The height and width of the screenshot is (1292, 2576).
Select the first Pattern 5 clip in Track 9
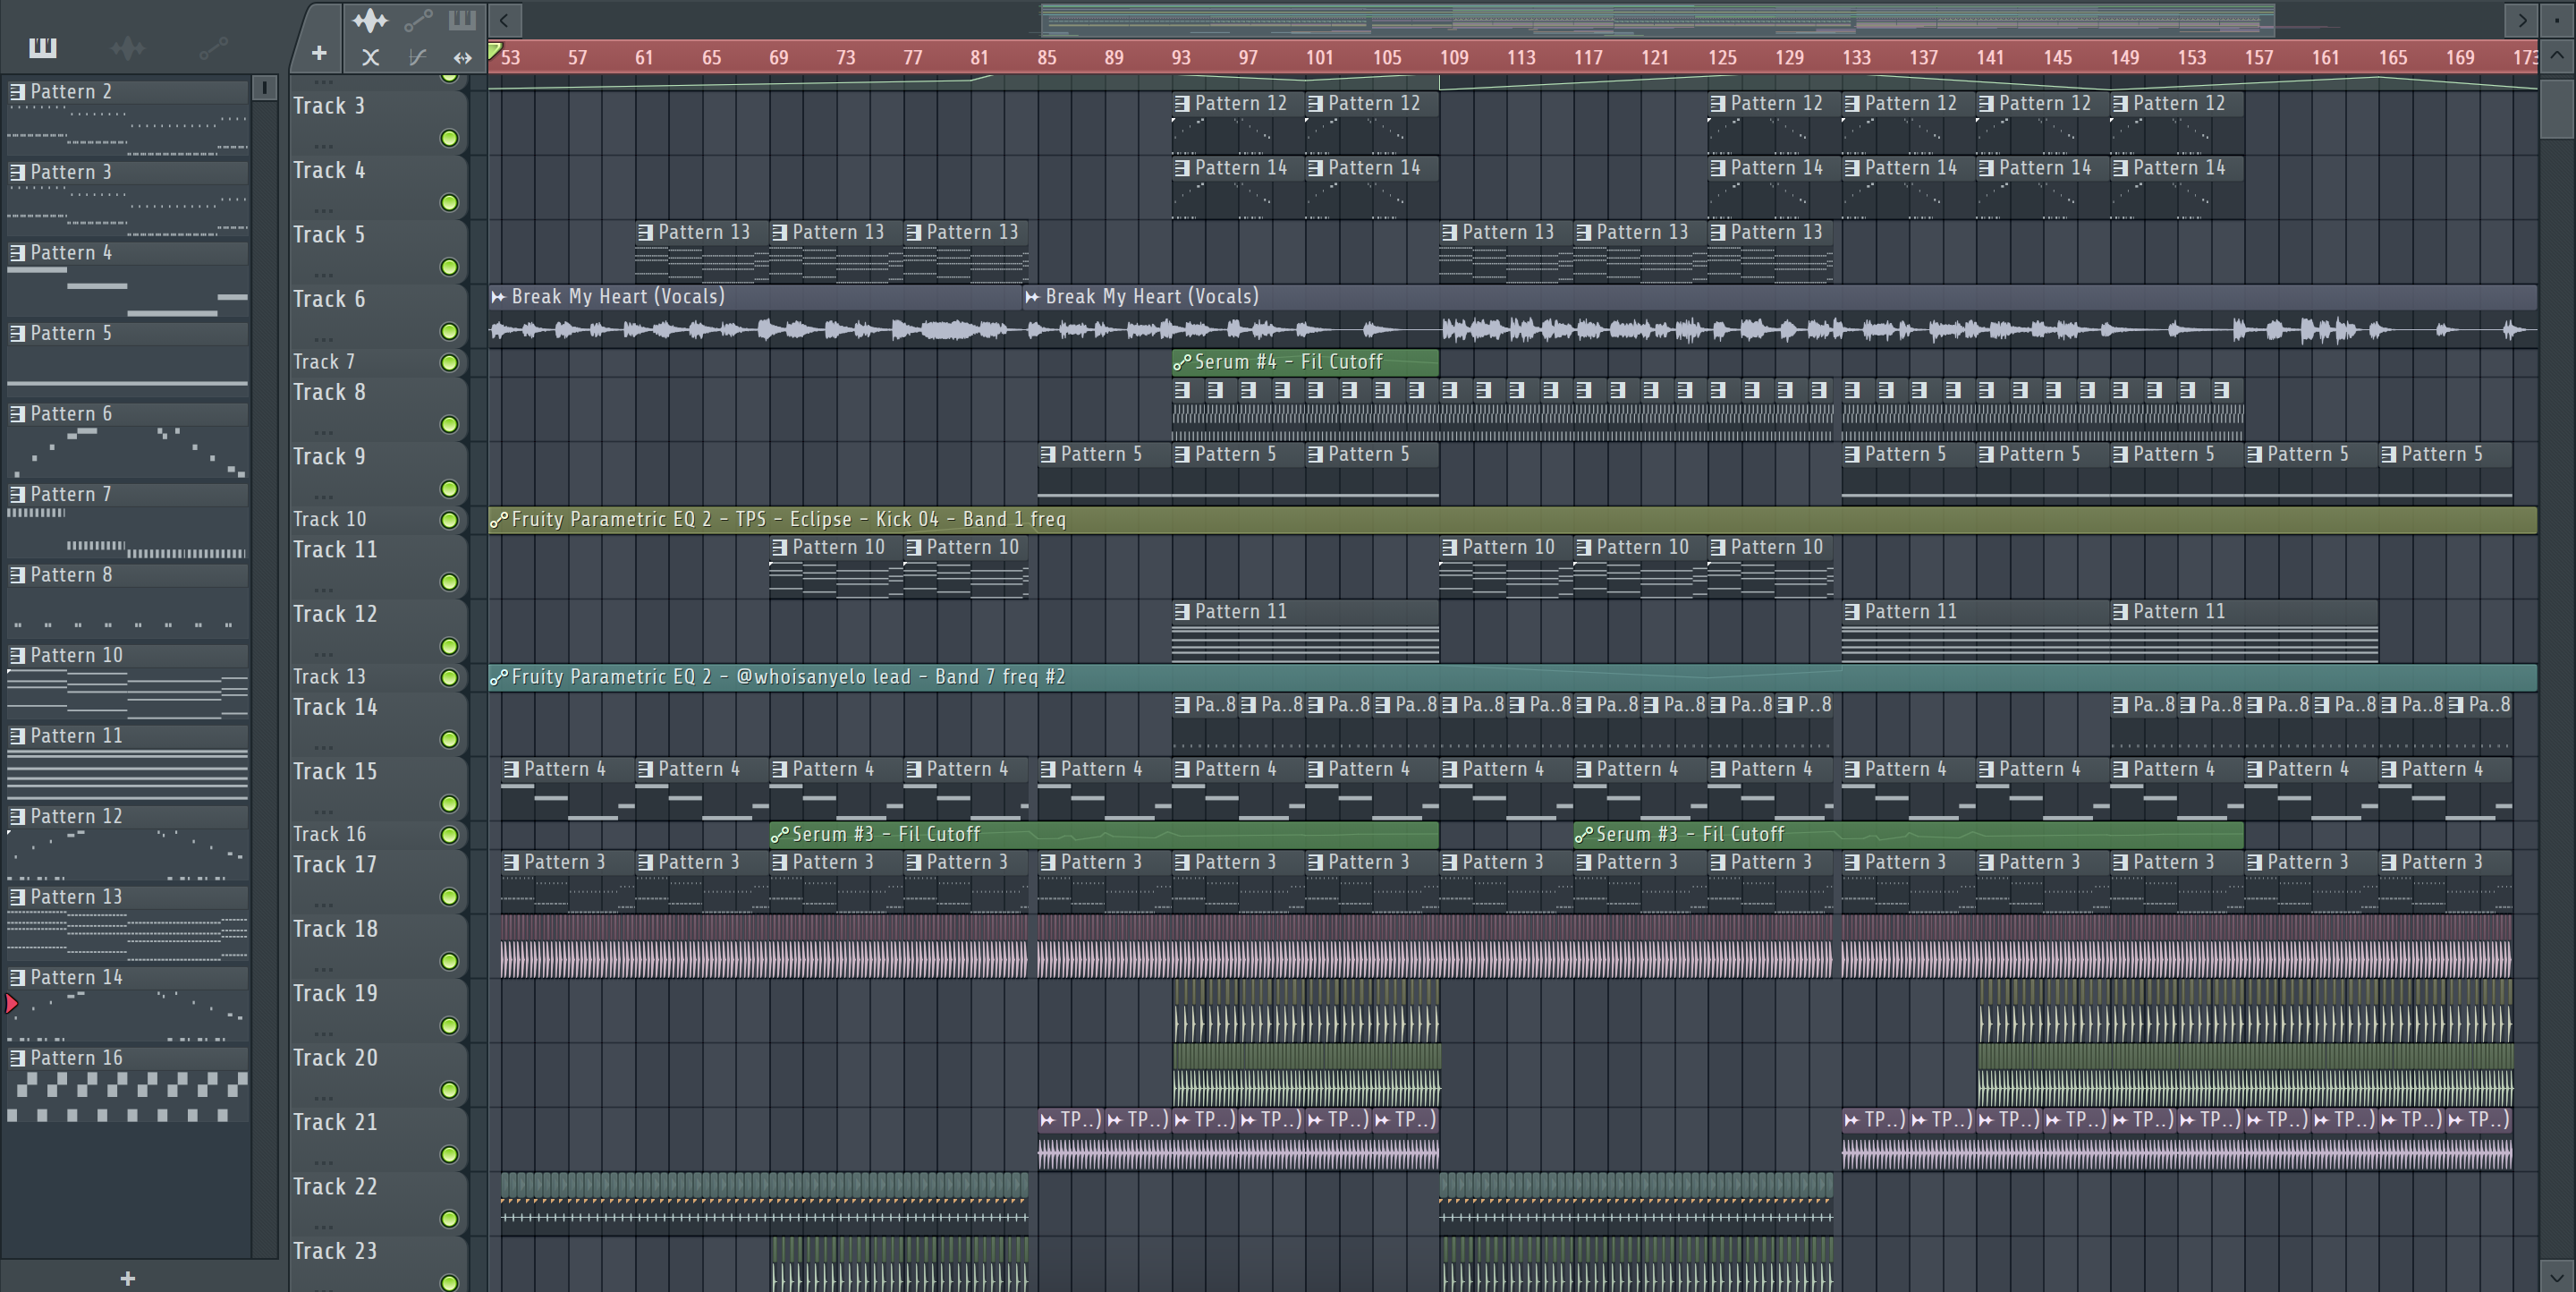tap(1104, 473)
